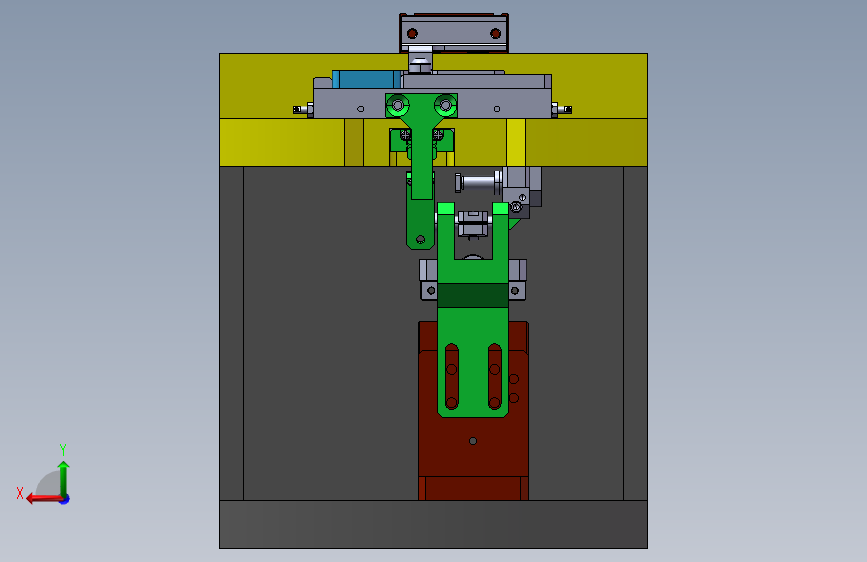Select the green T-shaped bracket with two bolts
This screenshot has height=562, width=867.
422,145
